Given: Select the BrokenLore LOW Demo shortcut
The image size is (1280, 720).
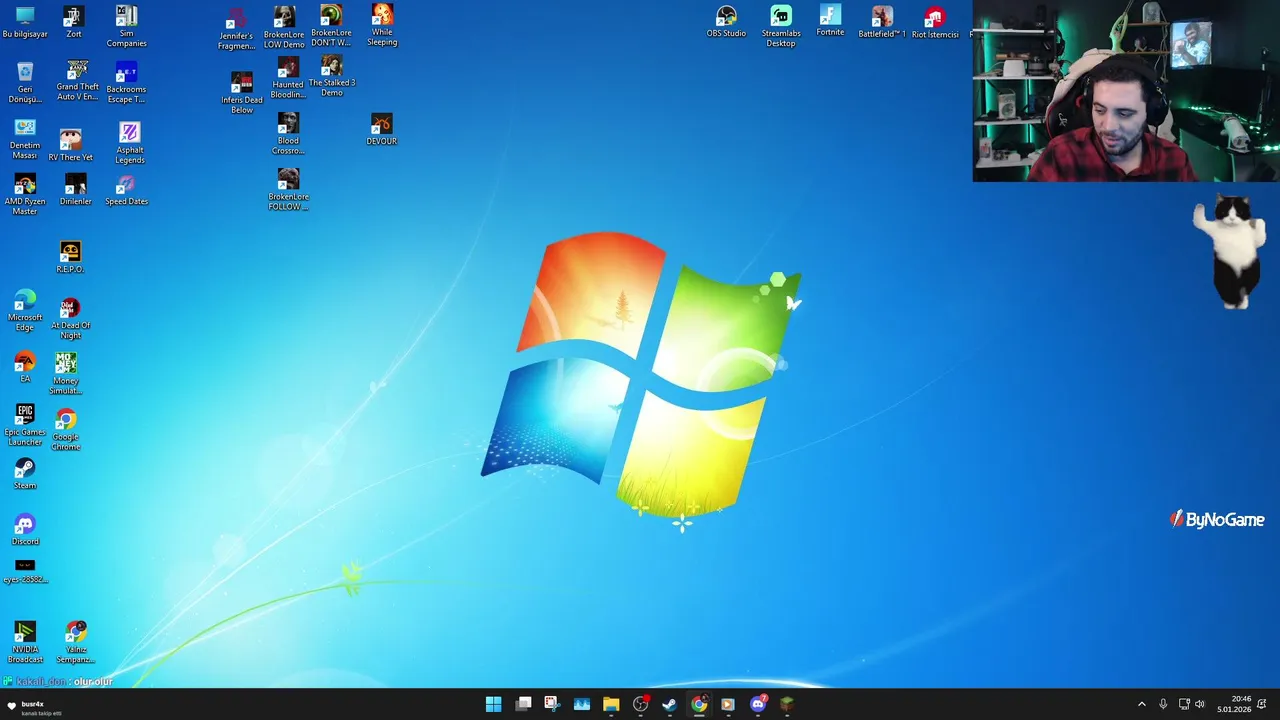Looking at the screenshot, I should pyautogui.click(x=284, y=27).
